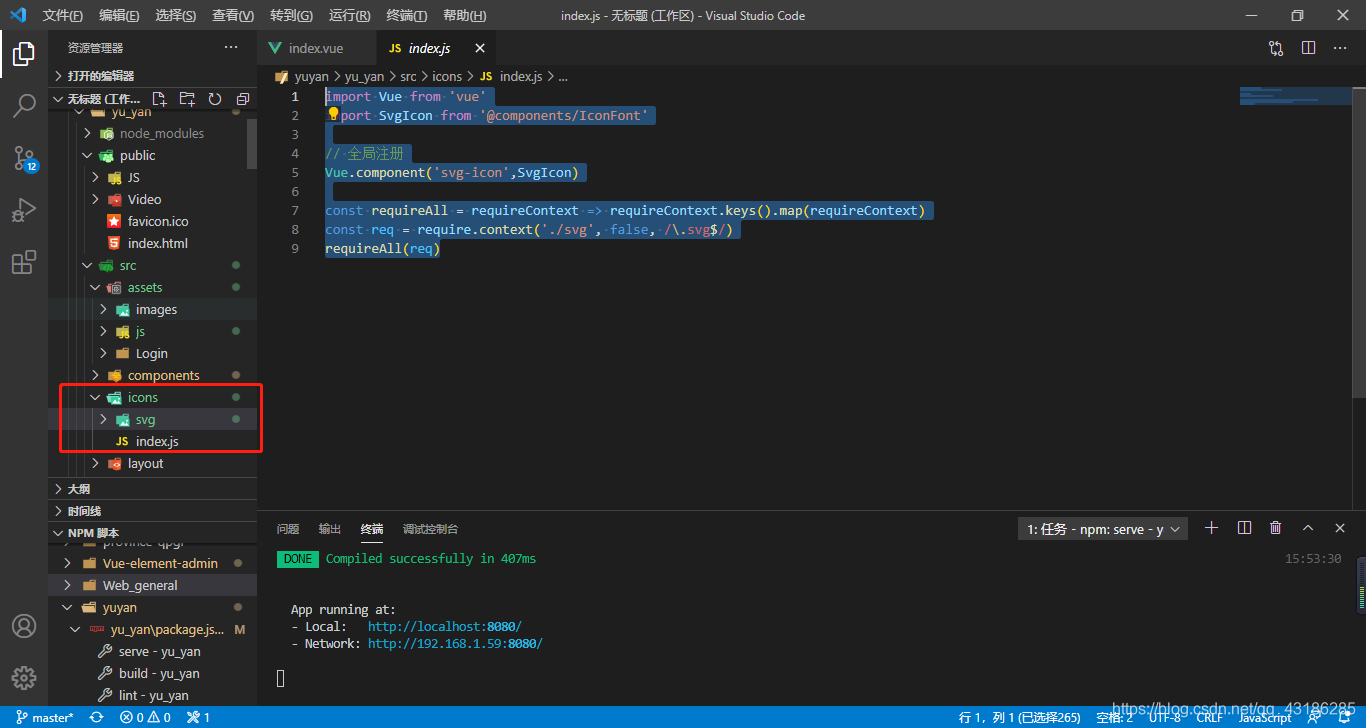Switch to the 输出 output panel tab
The height and width of the screenshot is (728, 1366).
pyautogui.click(x=329, y=529)
